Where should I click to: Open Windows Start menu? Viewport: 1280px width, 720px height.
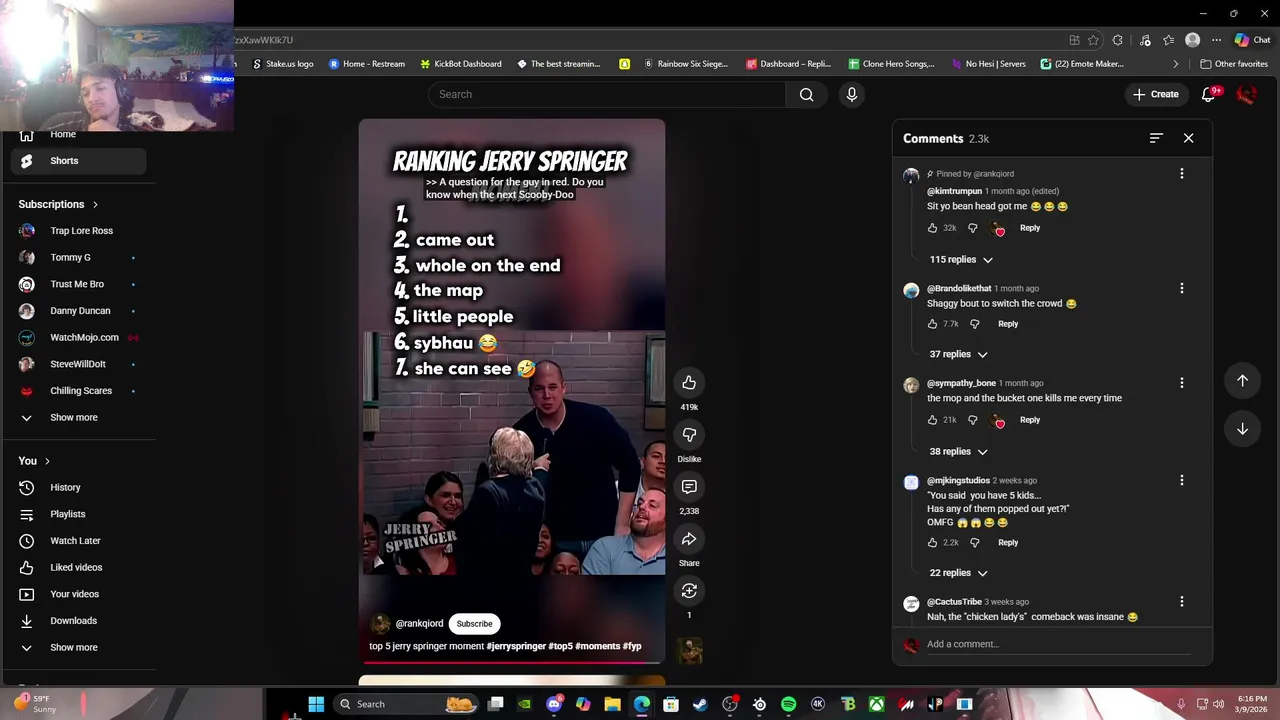pos(316,704)
